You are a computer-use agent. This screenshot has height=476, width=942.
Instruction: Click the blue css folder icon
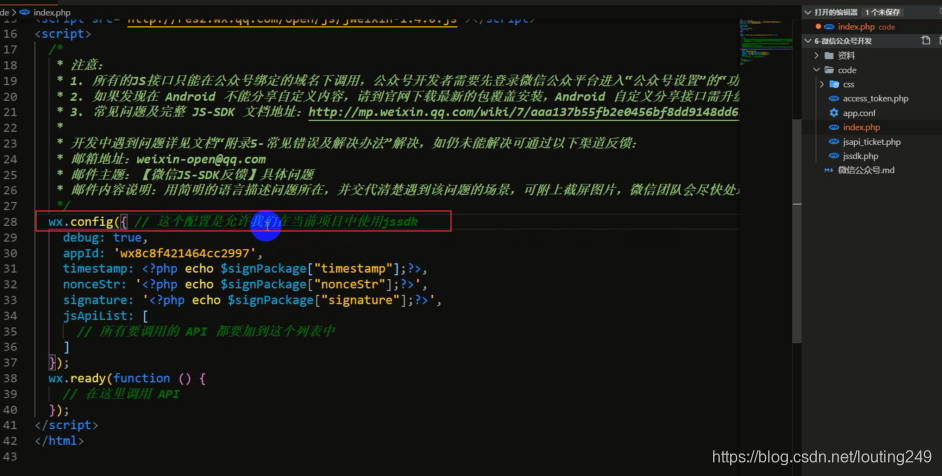[834, 84]
